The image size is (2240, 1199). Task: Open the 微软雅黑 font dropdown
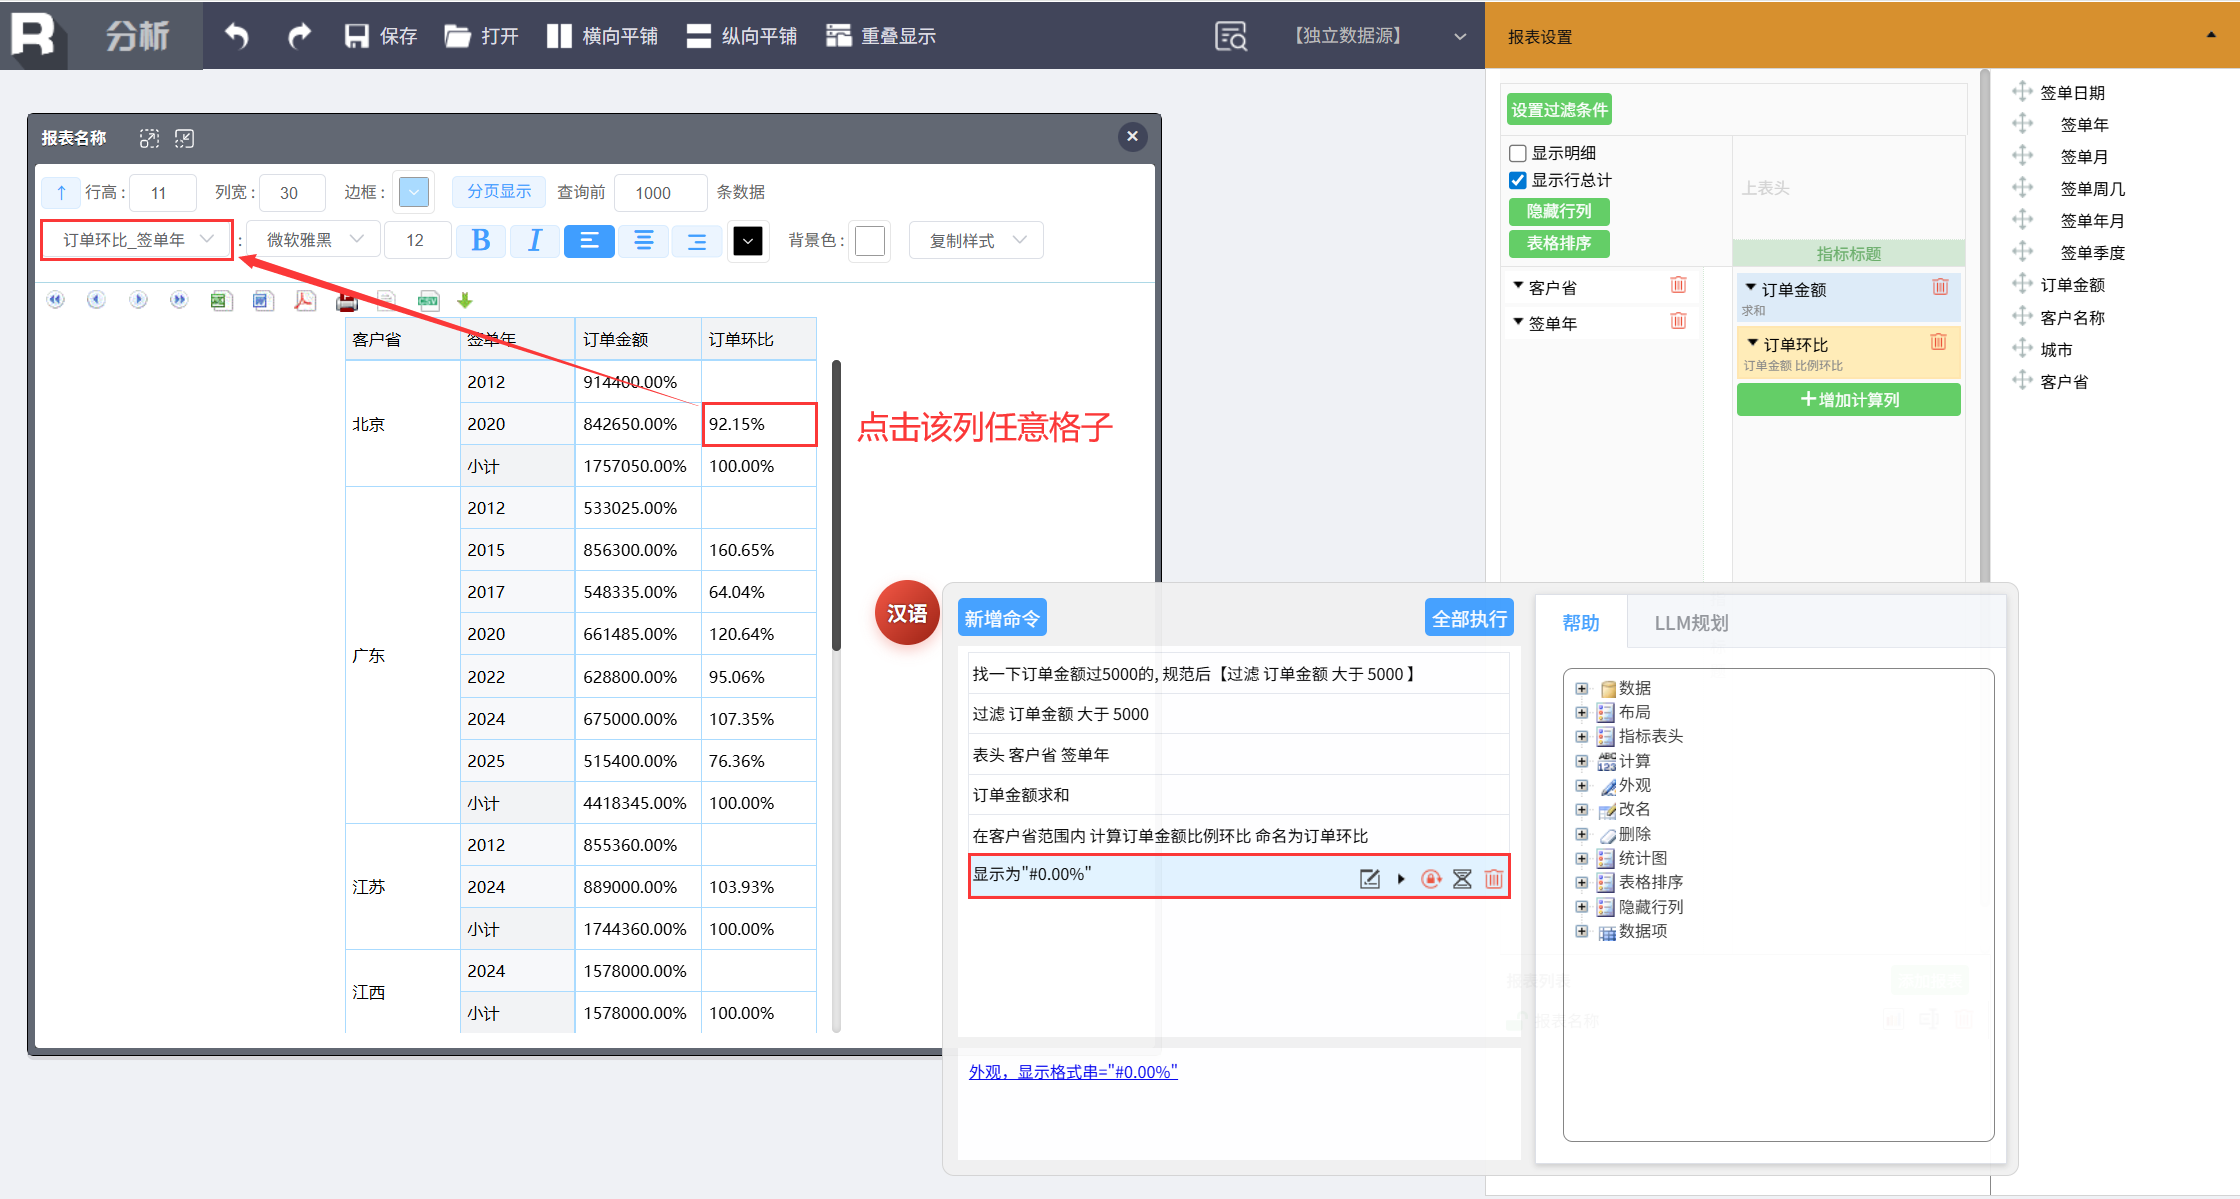[314, 240]
